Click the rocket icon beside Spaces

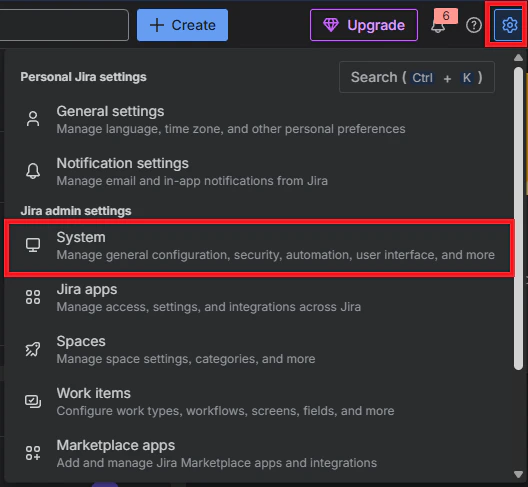[x=33, y=349]
